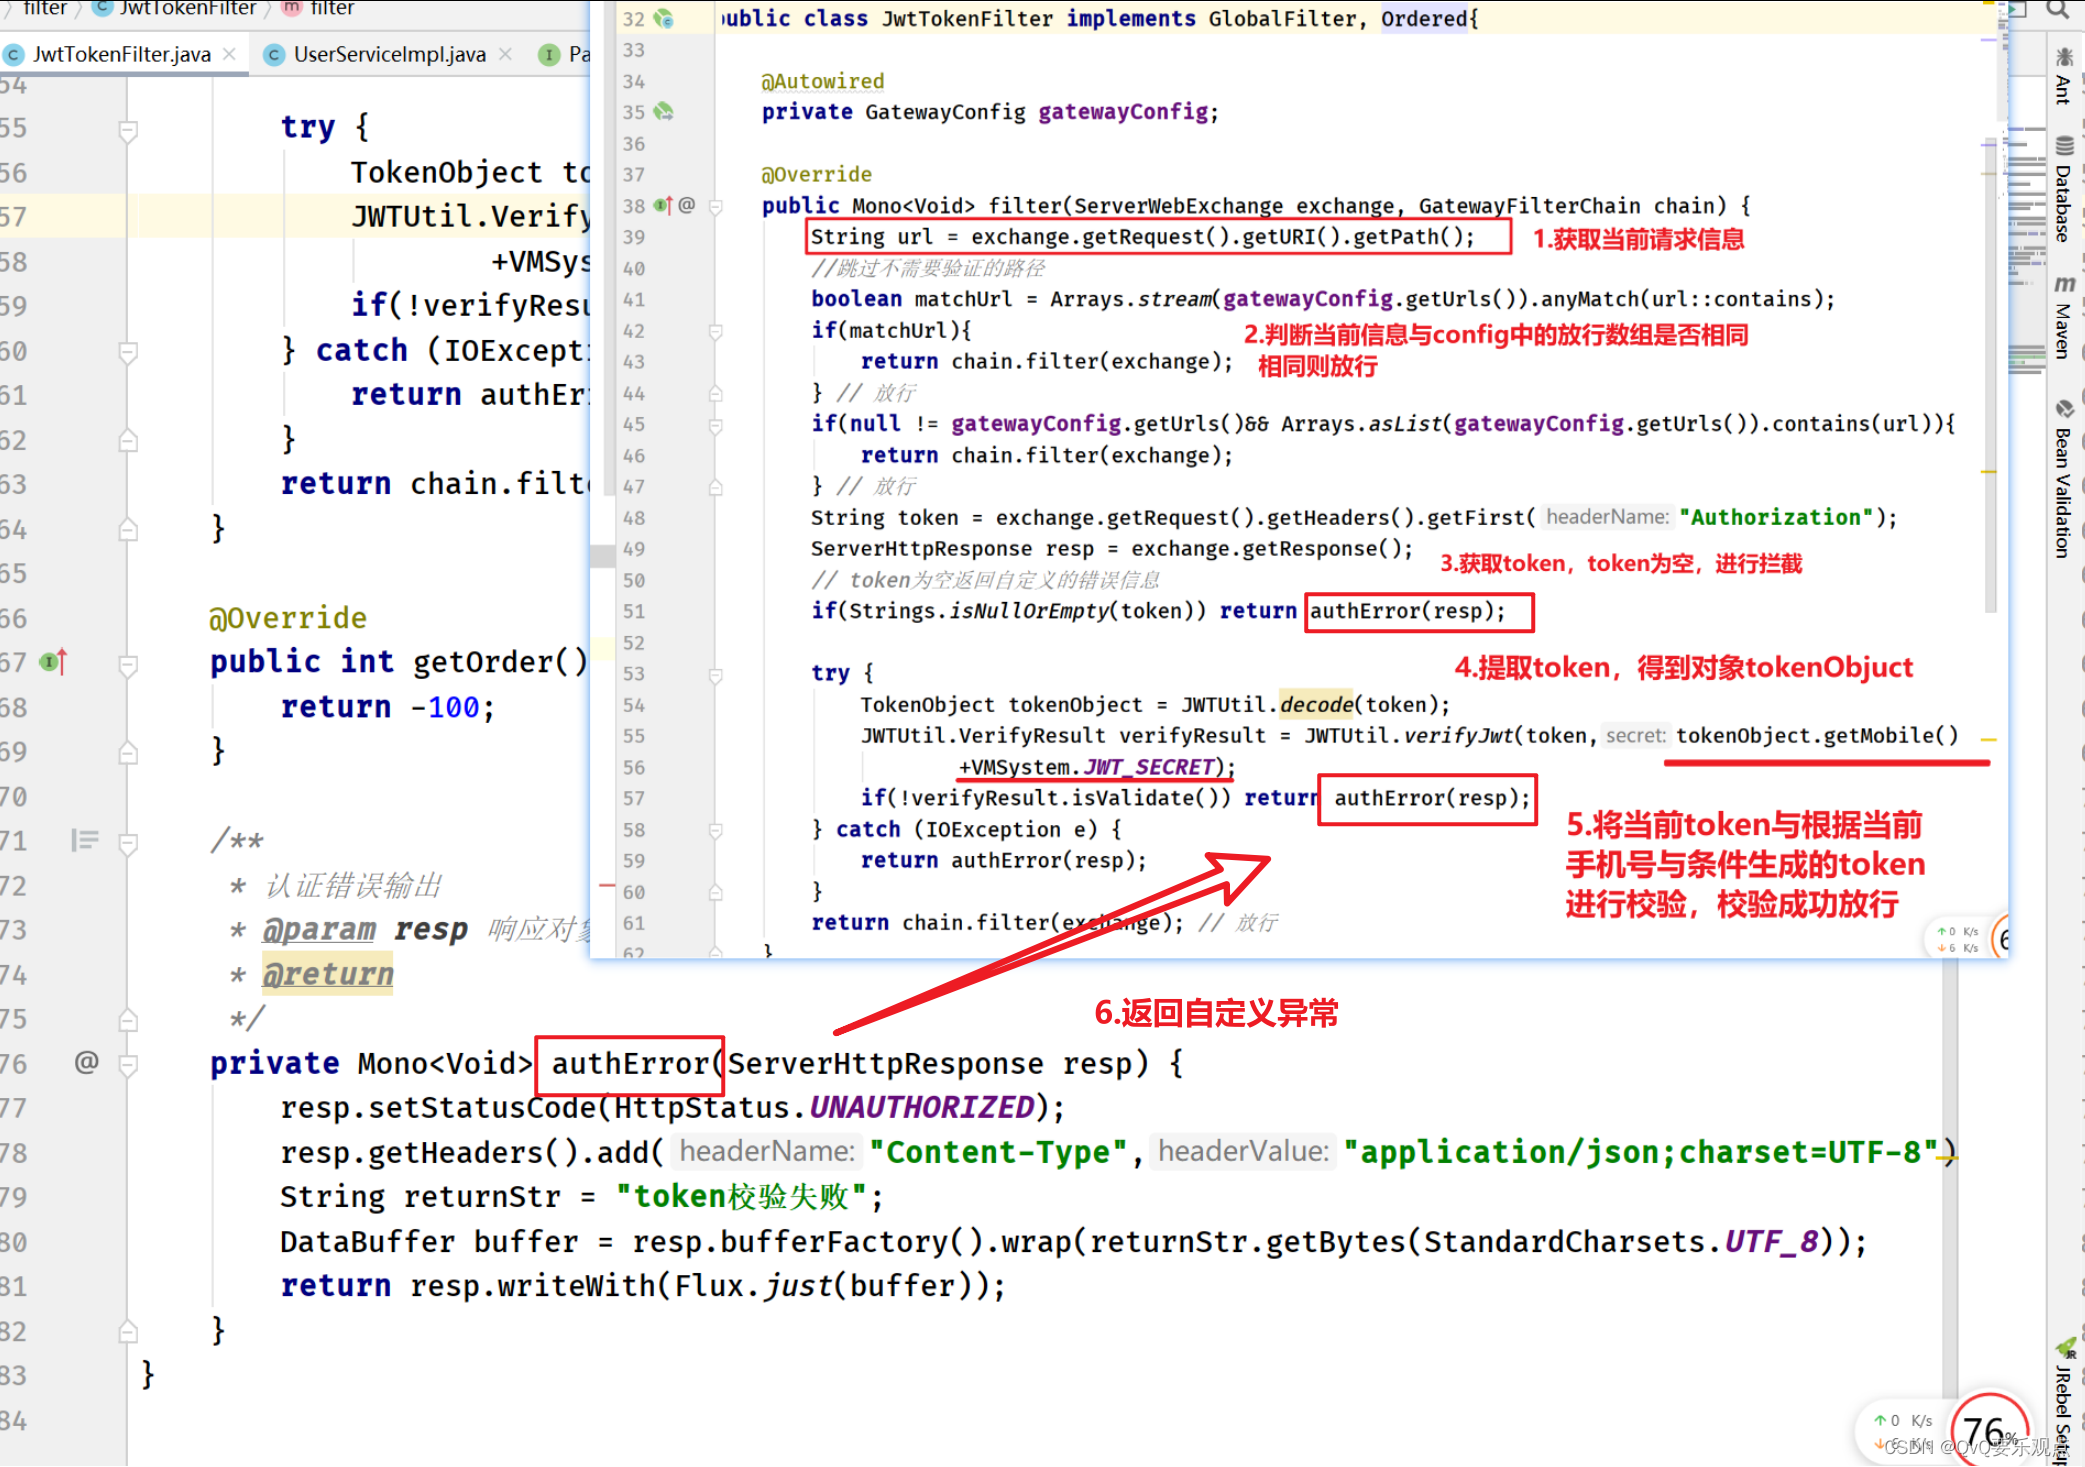Image resolution: width=2085 pixels, height=1467 pixels.
Task: Click the "application/json;charset=UTF-8" string literal
Action: pos(1640,1152)
